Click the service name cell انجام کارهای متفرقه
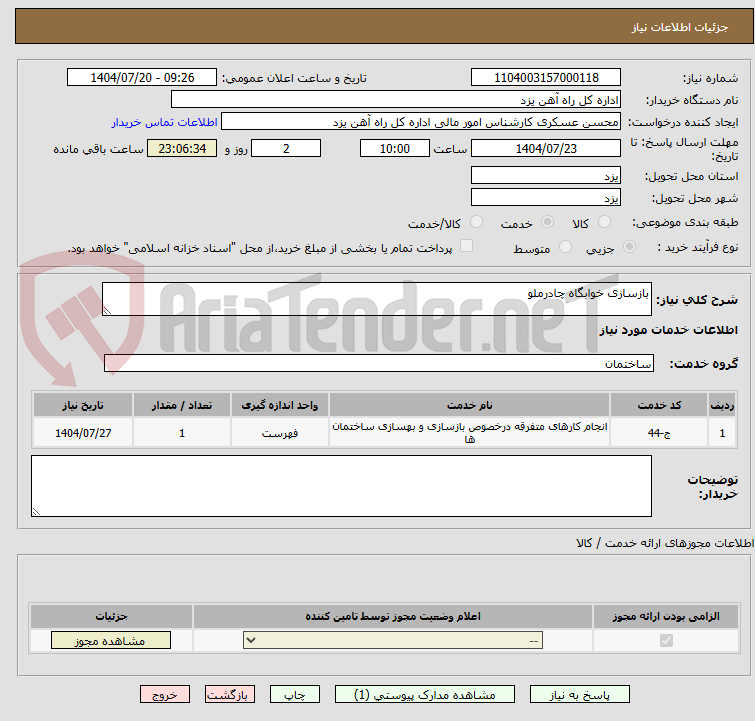 [x=469, y=433]
